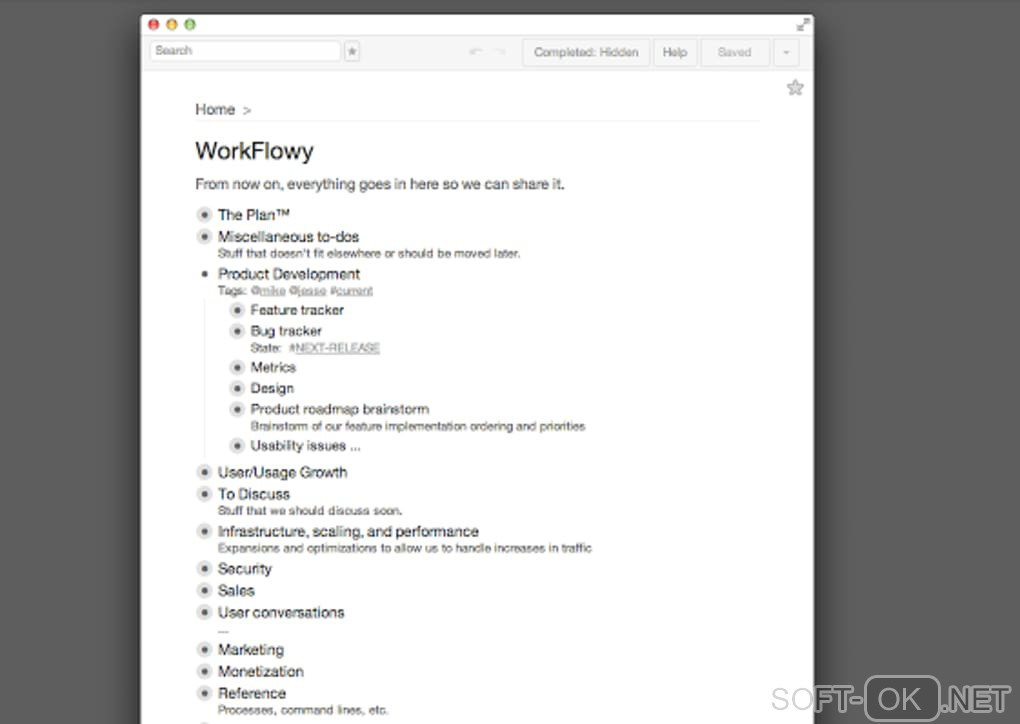The image size is (1020, 724).
Task: Click the star button next to Search
Action: tap(352, 51)
